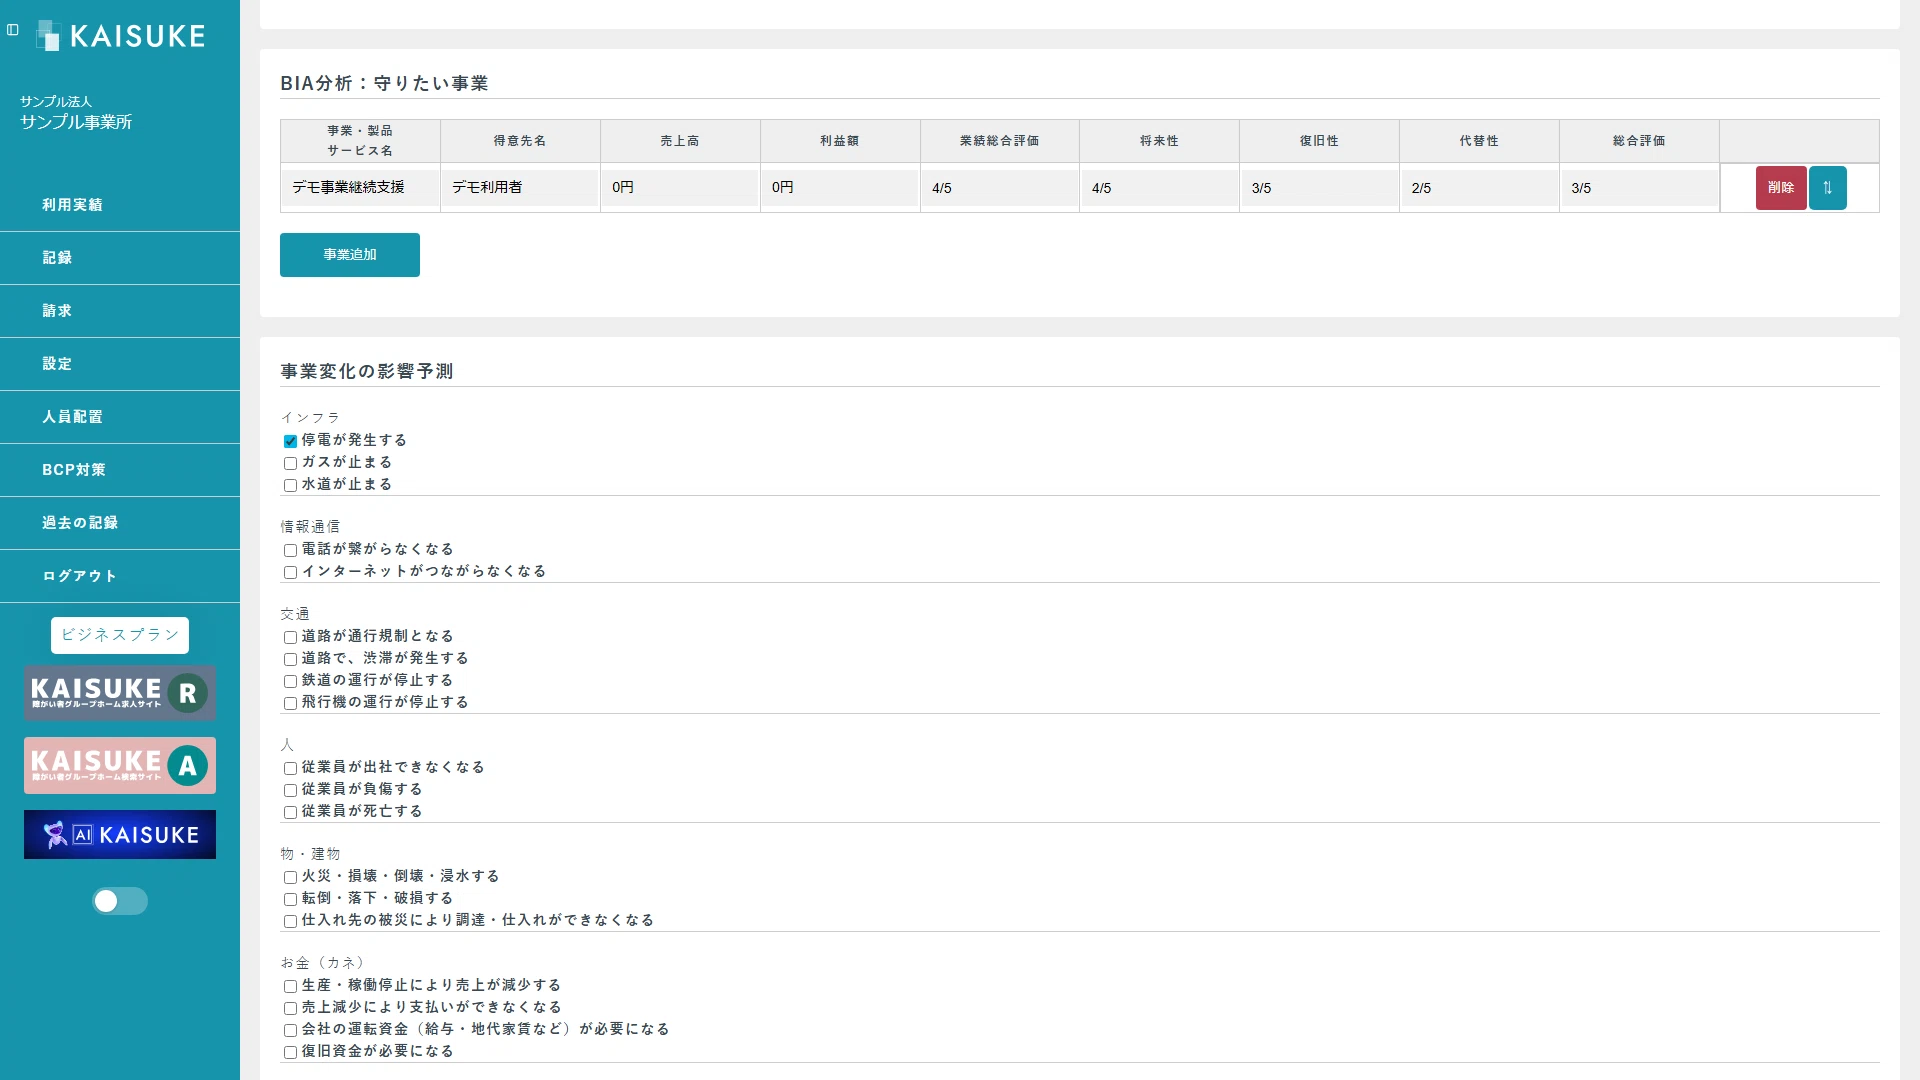Image resolution: width=1920 pixels, height=1080 pixels.
Task: Open the KAISUKE A banner
Action: (120, 766)
